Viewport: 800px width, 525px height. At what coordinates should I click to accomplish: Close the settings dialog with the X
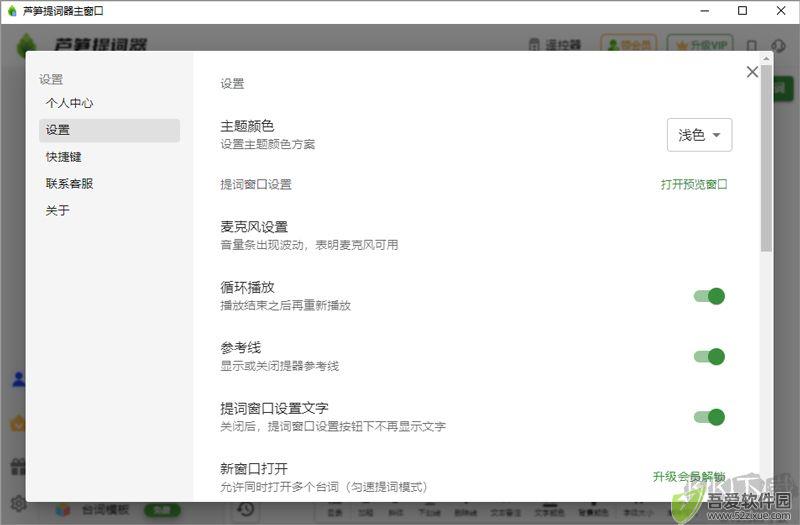click(752, 72)
